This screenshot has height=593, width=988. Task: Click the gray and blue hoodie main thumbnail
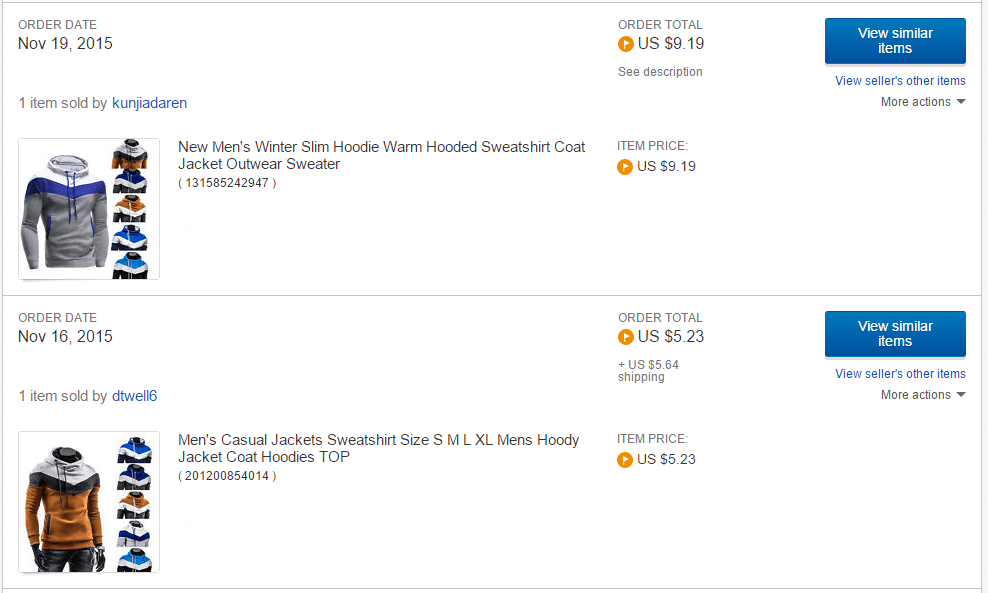(x=66, y=210)
